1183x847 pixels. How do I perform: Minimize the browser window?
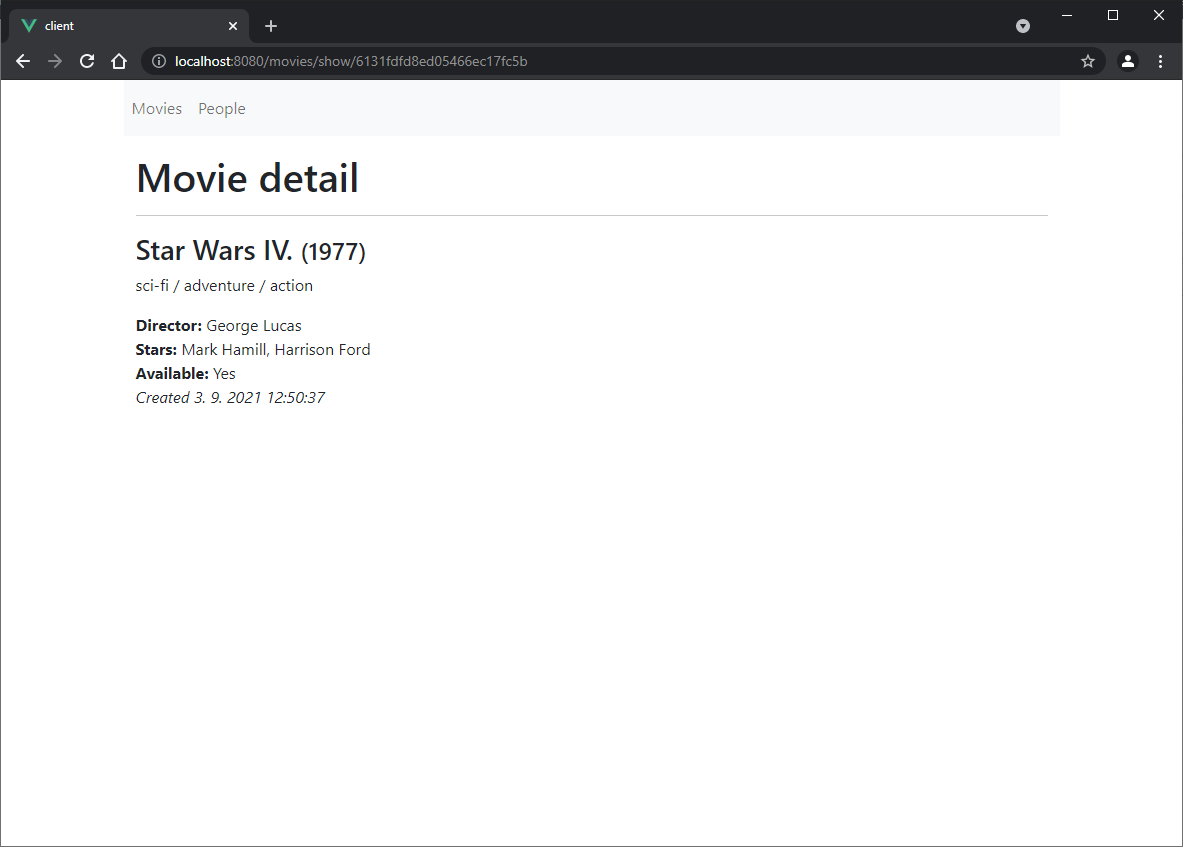(x=1067, y=15)
